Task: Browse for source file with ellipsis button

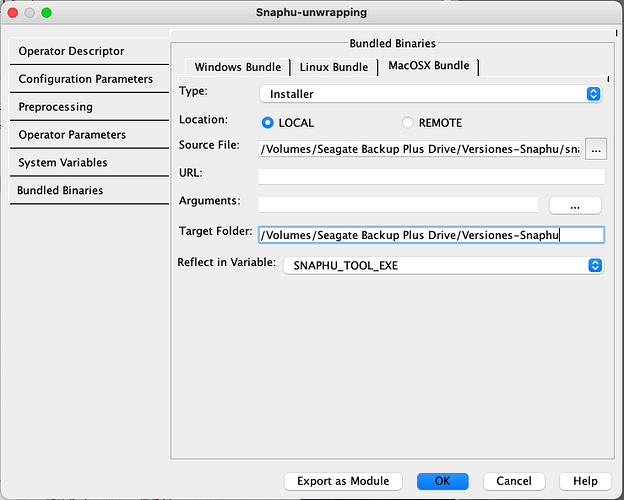Action: [x=596, y=149]
